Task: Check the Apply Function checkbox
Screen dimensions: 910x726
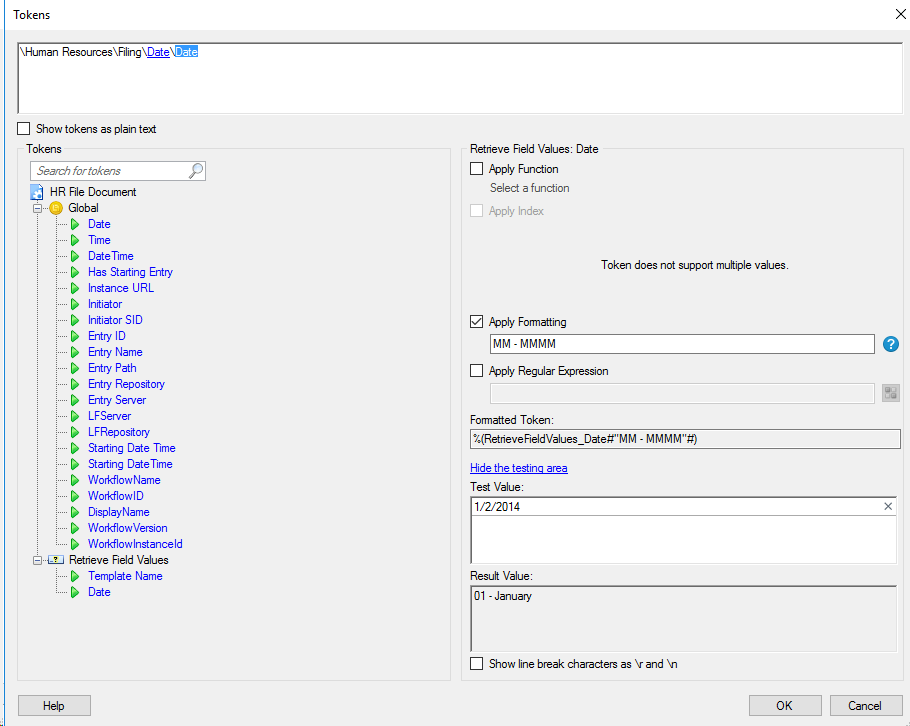Action: [x=477, y=169]
